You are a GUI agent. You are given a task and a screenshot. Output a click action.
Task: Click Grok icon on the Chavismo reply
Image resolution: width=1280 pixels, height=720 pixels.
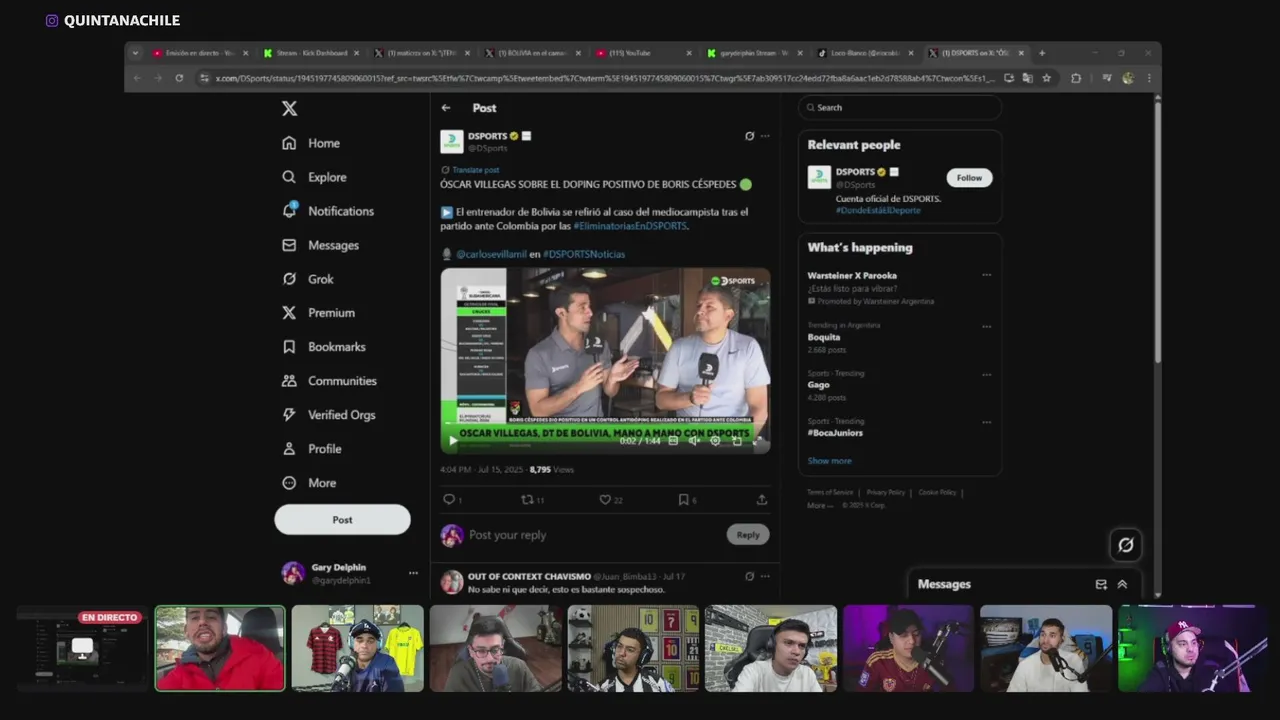(749, 576)
